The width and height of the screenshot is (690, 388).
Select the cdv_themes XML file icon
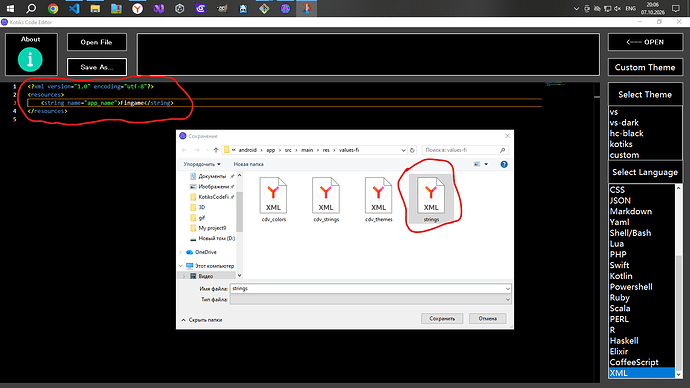pyautogui.click(x=378, y=199)
